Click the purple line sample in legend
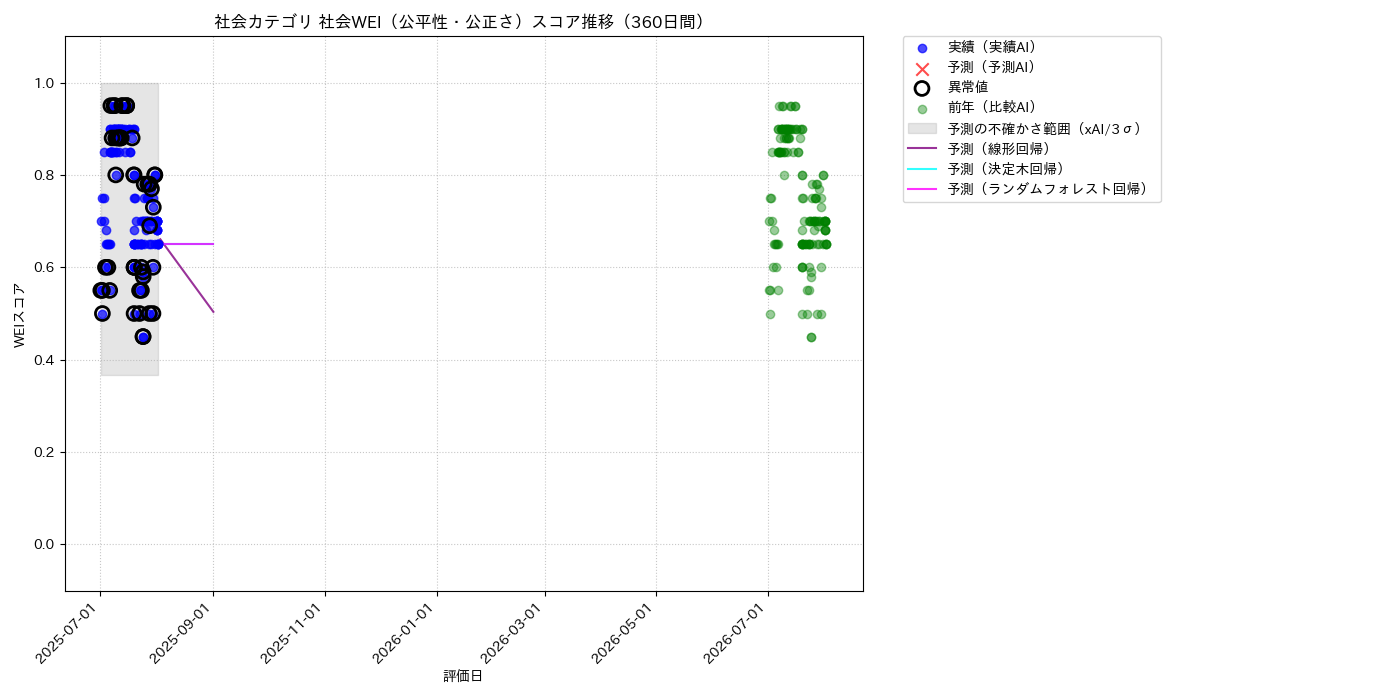Image resolution: width=1400 pixels, height=700 pixels. click(922, 149)
